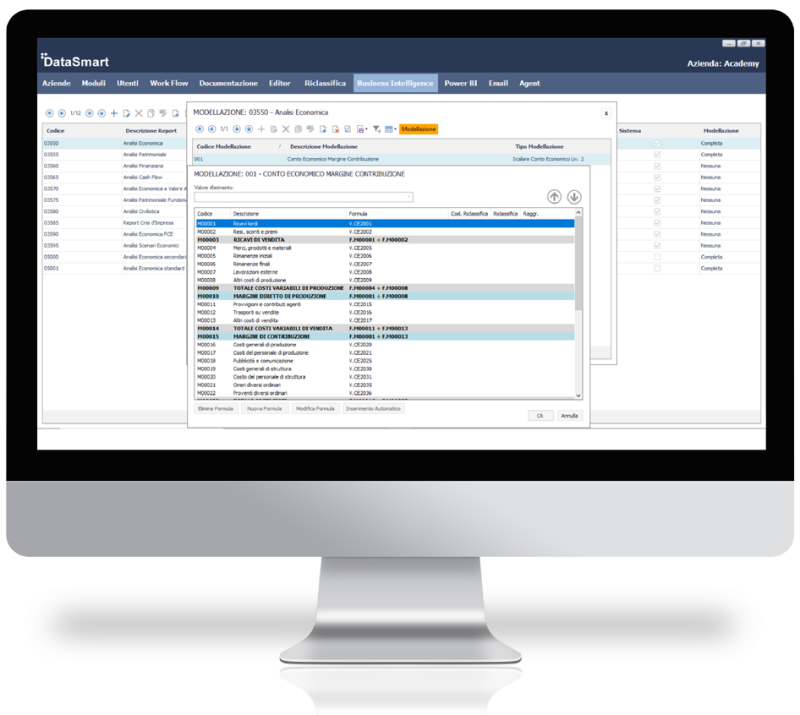Click the filter funnel icon in Modellazione toolbar
This screenshot has height=715, width=800.
pyautogui.click(x=377, y=129)
